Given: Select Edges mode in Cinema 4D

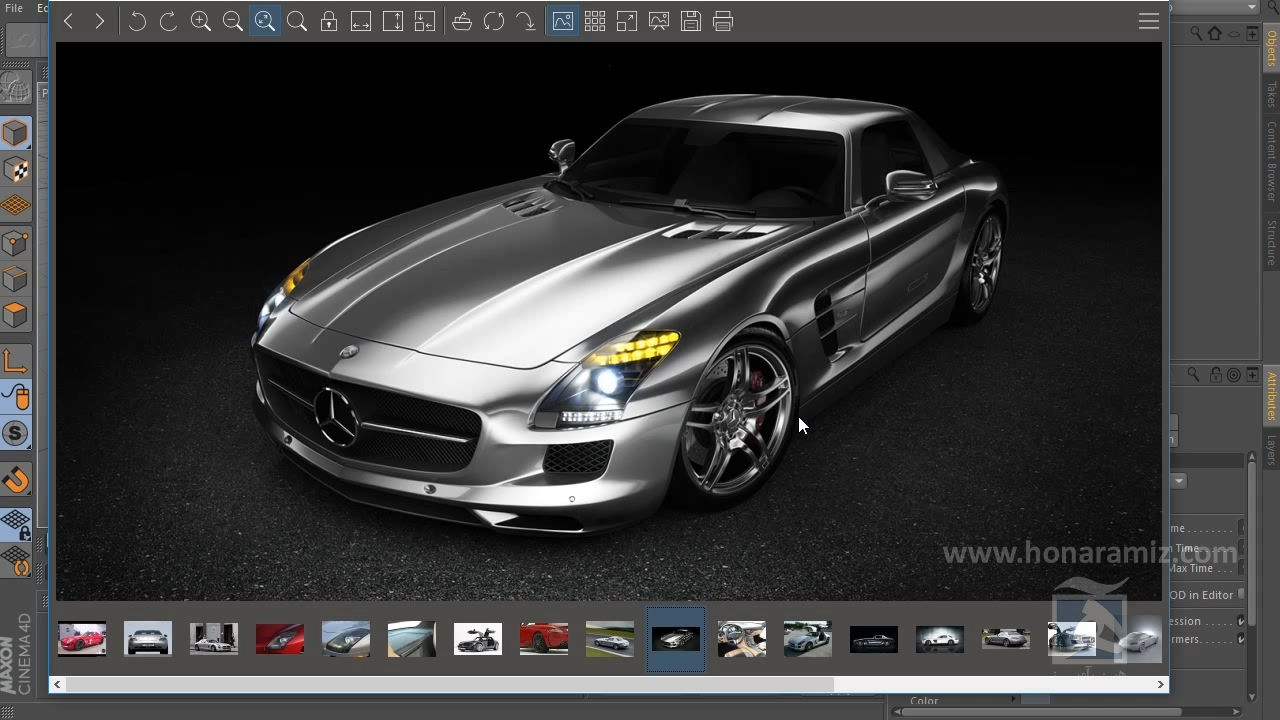Looking at the screenshot, I should (x=15, y=279).
